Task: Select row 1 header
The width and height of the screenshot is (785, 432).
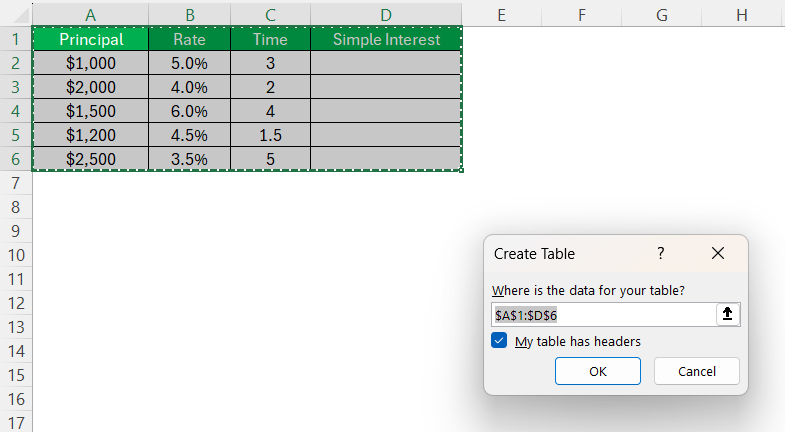Action: click(16, 39)
